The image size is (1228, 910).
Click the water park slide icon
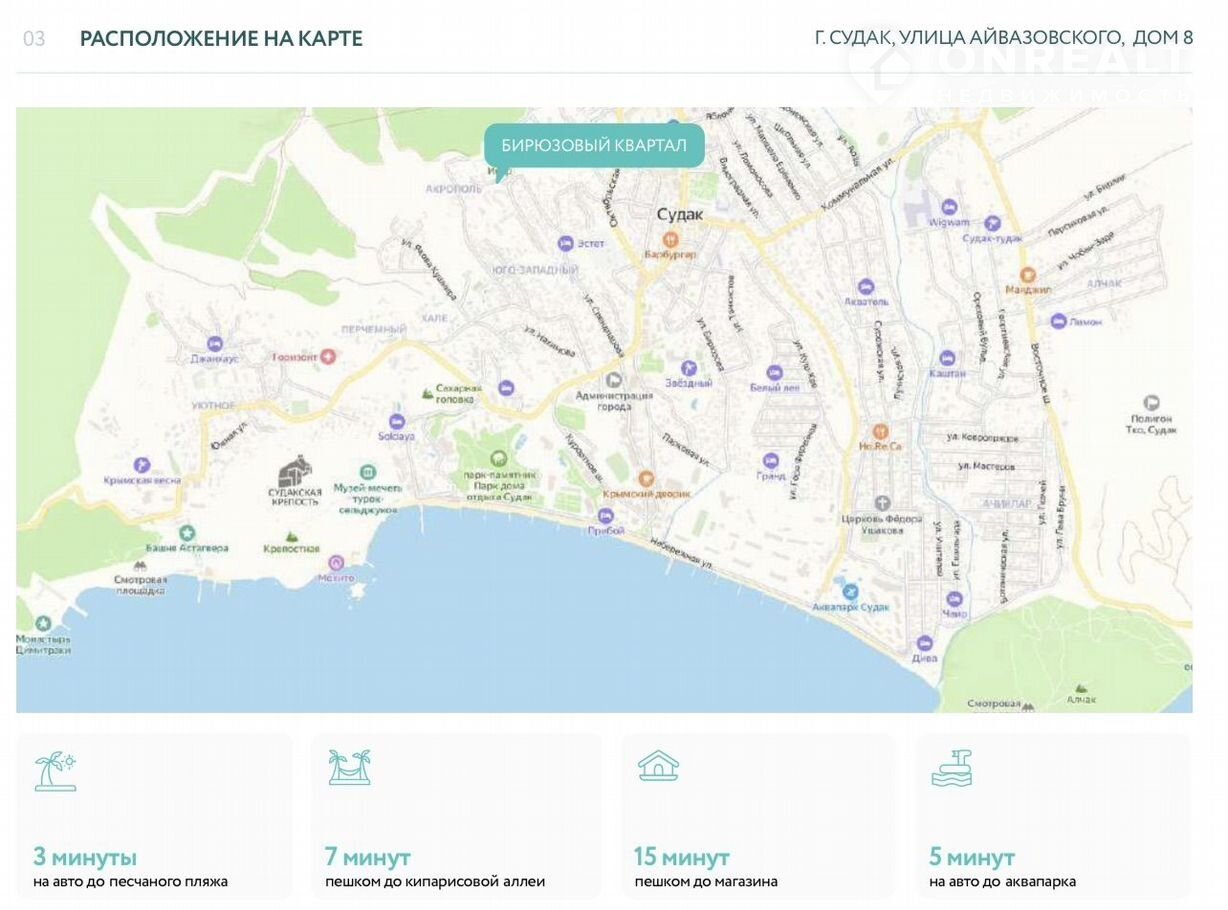pyautogui.click(x=951, y=767)
